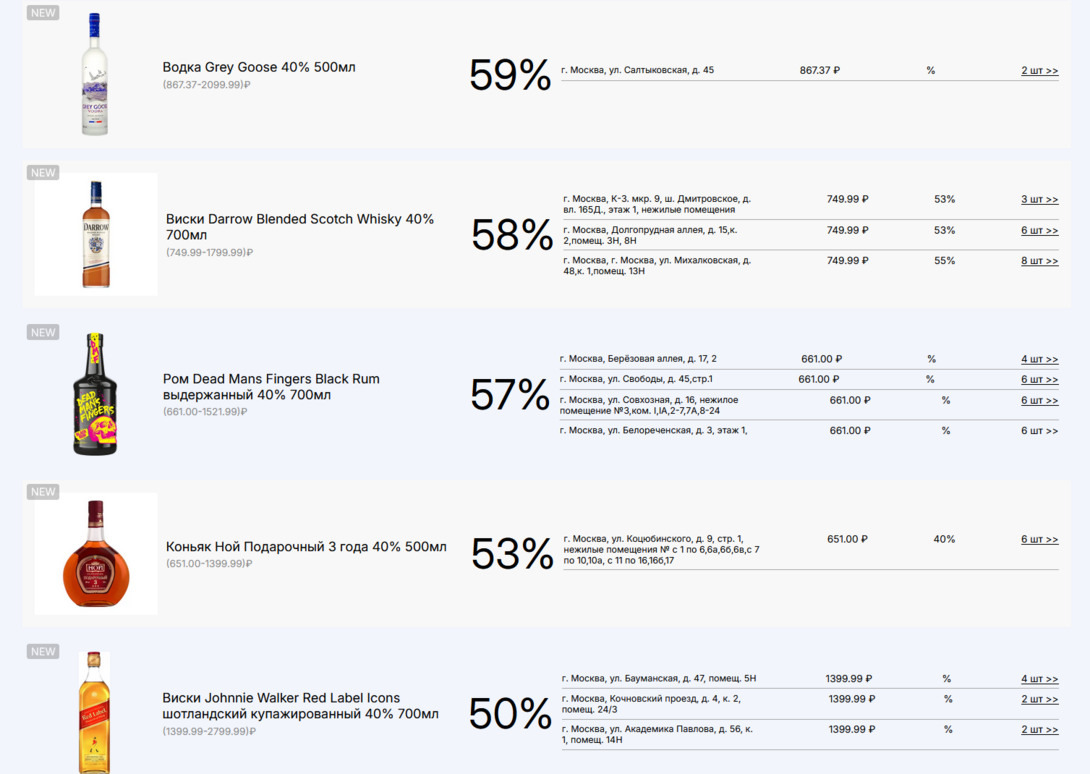Click the "4 шт >>" link for ул. Бауманская
This screenshot has width=1090, height=774.
pos(1039,679)
